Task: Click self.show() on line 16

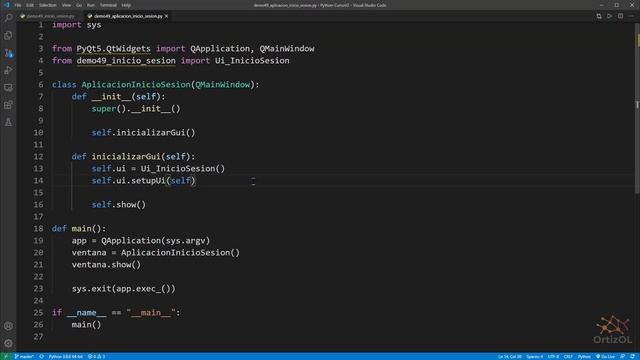Action: coord(118,204)
